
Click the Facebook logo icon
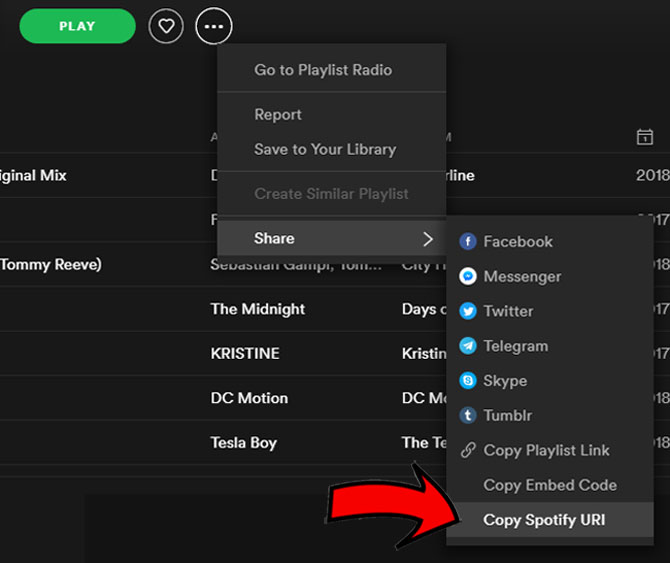pyautogui.click(x=468, y=241)
